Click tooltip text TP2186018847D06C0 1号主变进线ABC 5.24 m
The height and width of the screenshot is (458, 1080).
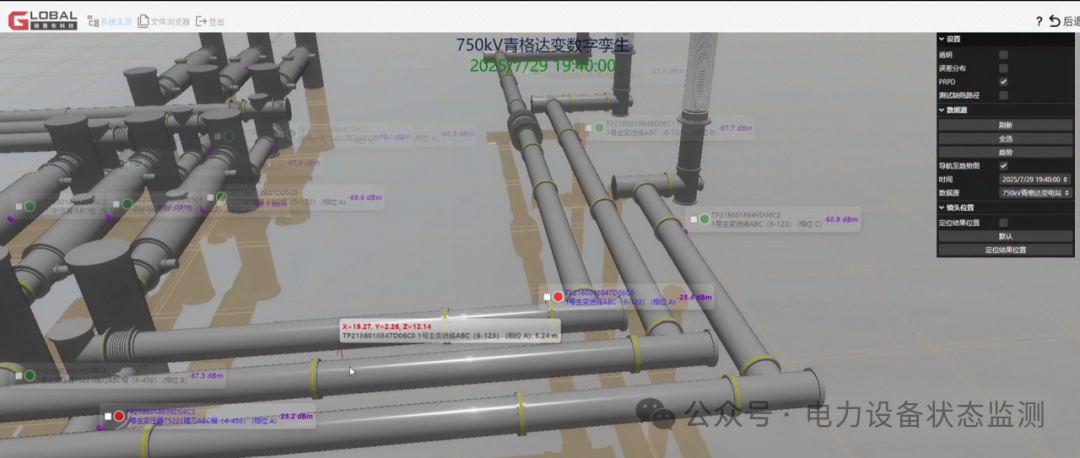click(450, 335)
